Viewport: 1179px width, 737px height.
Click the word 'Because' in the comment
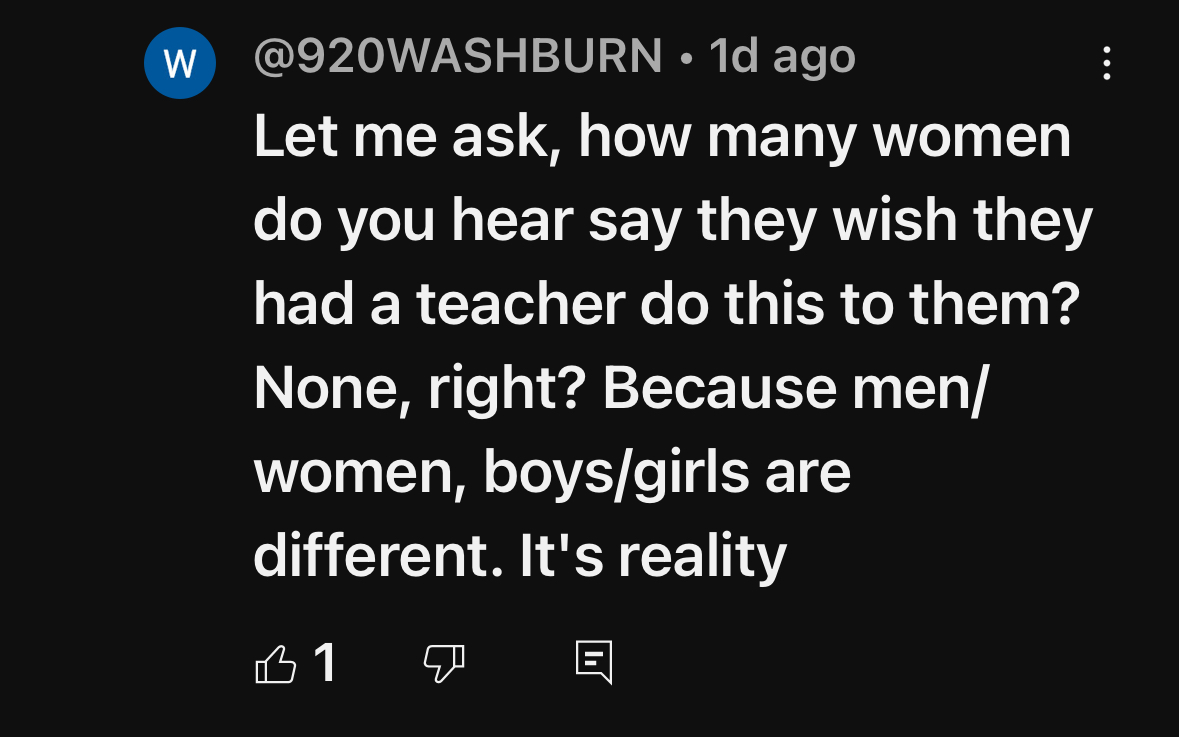tap(720, 389)
